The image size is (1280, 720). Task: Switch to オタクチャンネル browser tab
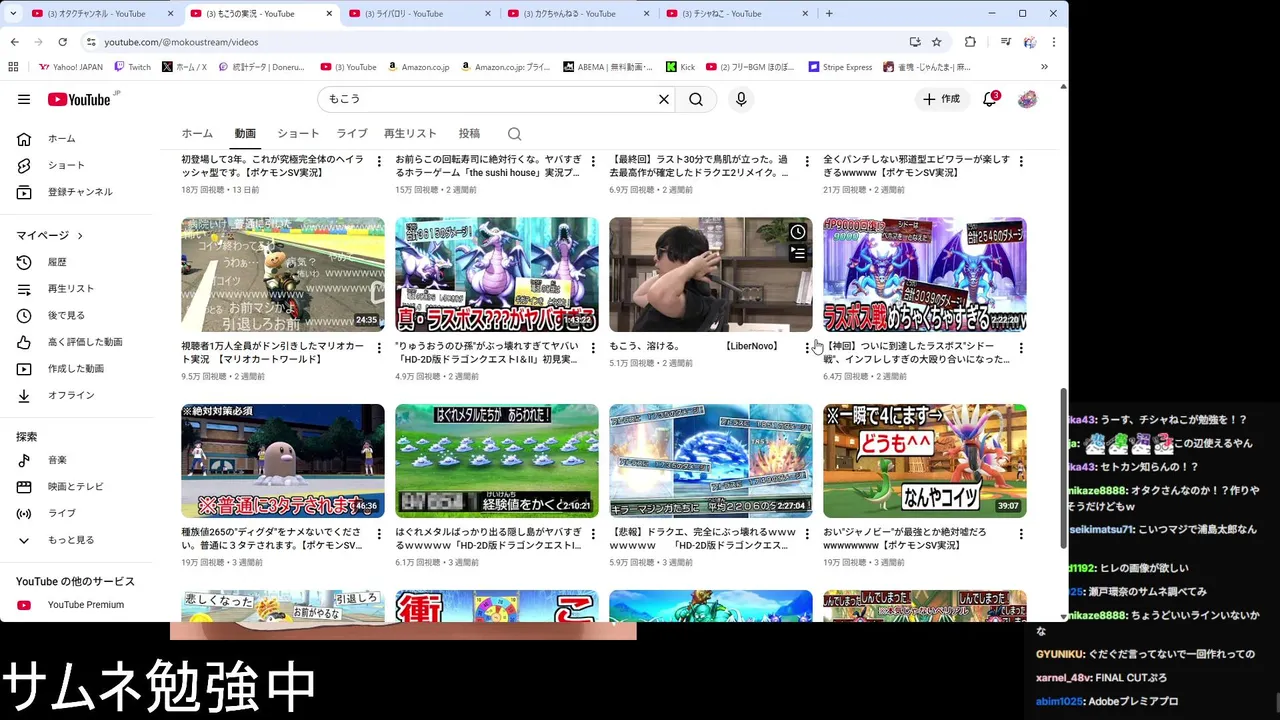coord(100,14)
